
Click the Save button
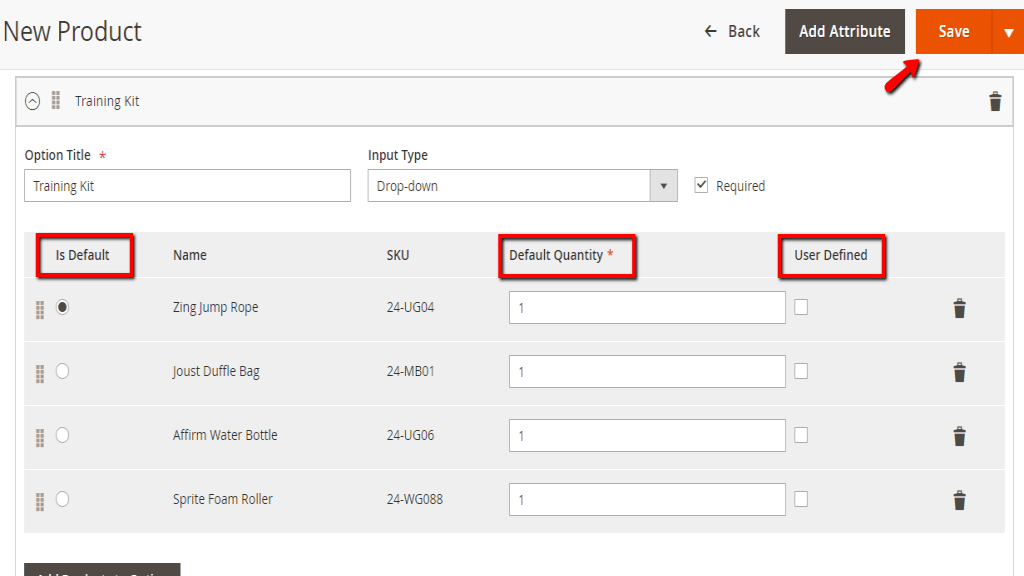pyautogui.click(x=953, y=32)
